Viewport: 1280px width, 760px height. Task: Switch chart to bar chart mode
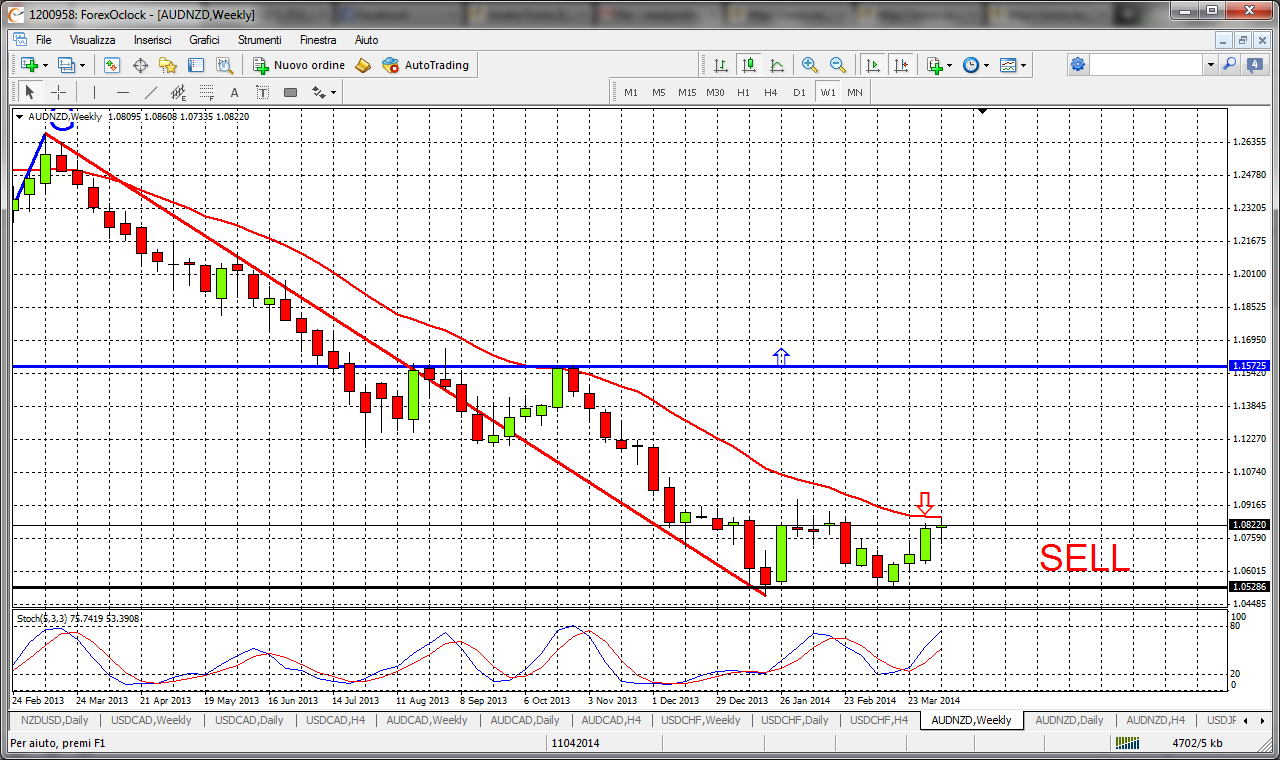click(x=720, y=65)
